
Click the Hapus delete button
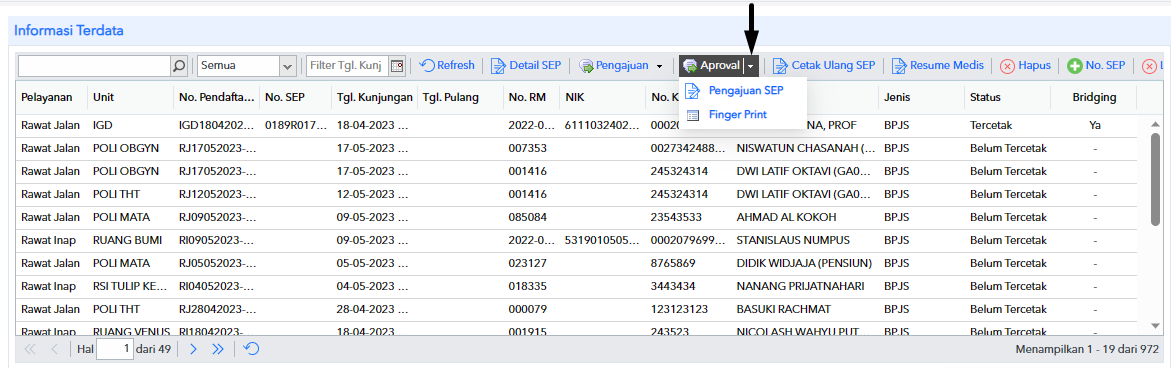[x=1025, y=66]
